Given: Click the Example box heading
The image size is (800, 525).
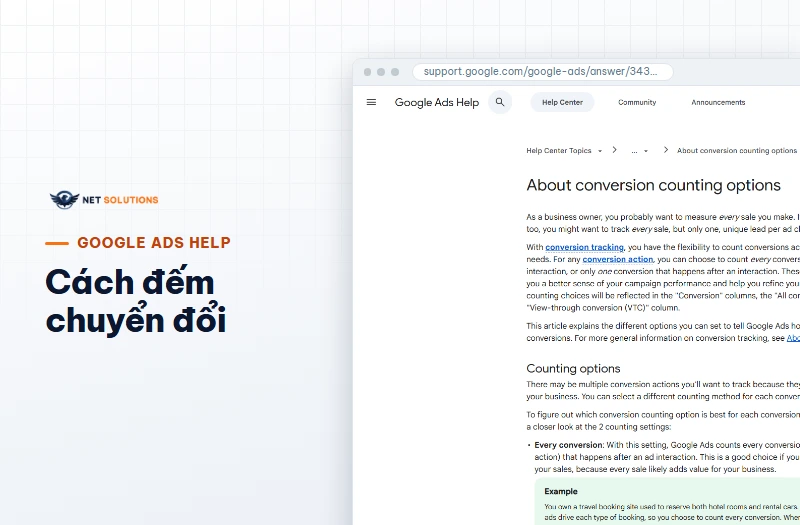Looking at the screenshot, I should click(561, 491).
